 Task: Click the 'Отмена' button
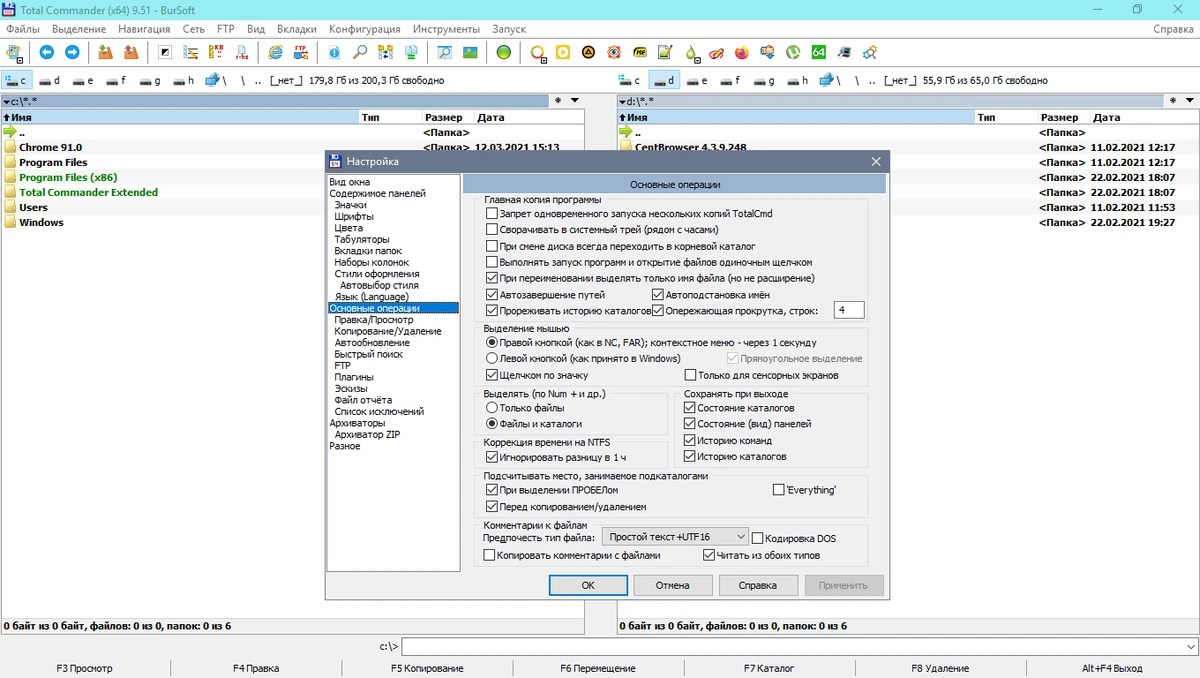click(672, 585)
